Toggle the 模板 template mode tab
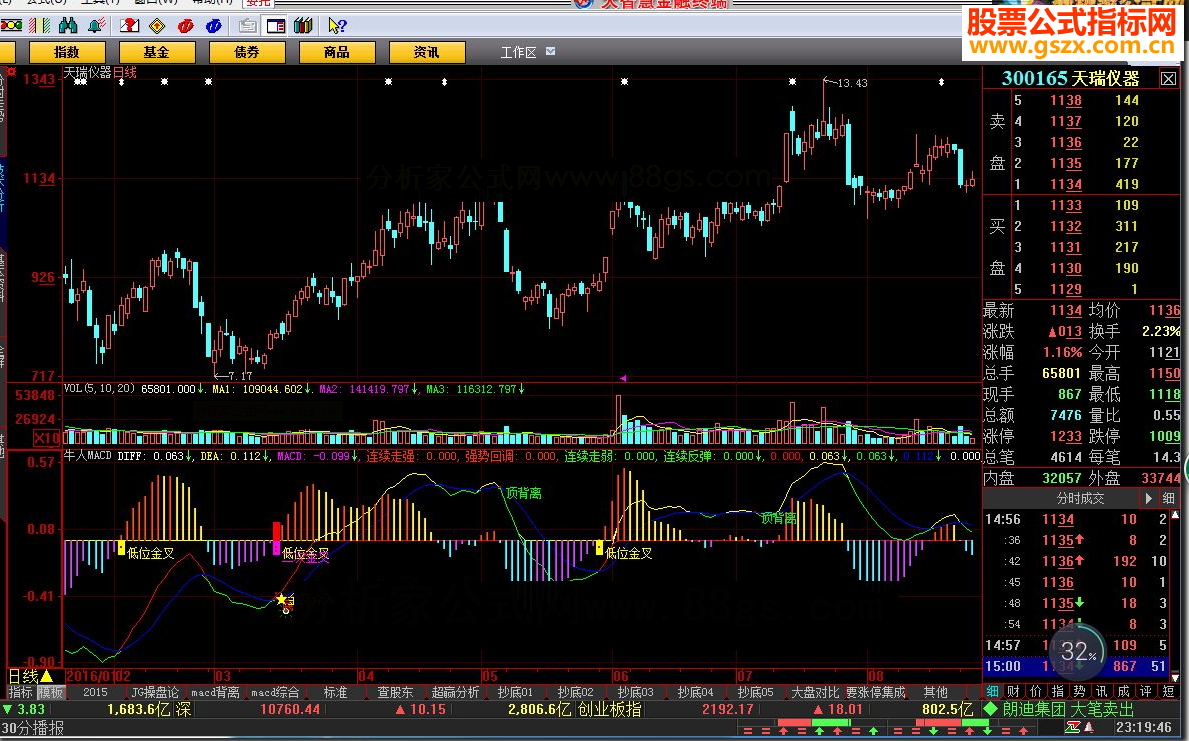Image resolution: width=1189 pixels, height=741 pixels. coord(51,692)
